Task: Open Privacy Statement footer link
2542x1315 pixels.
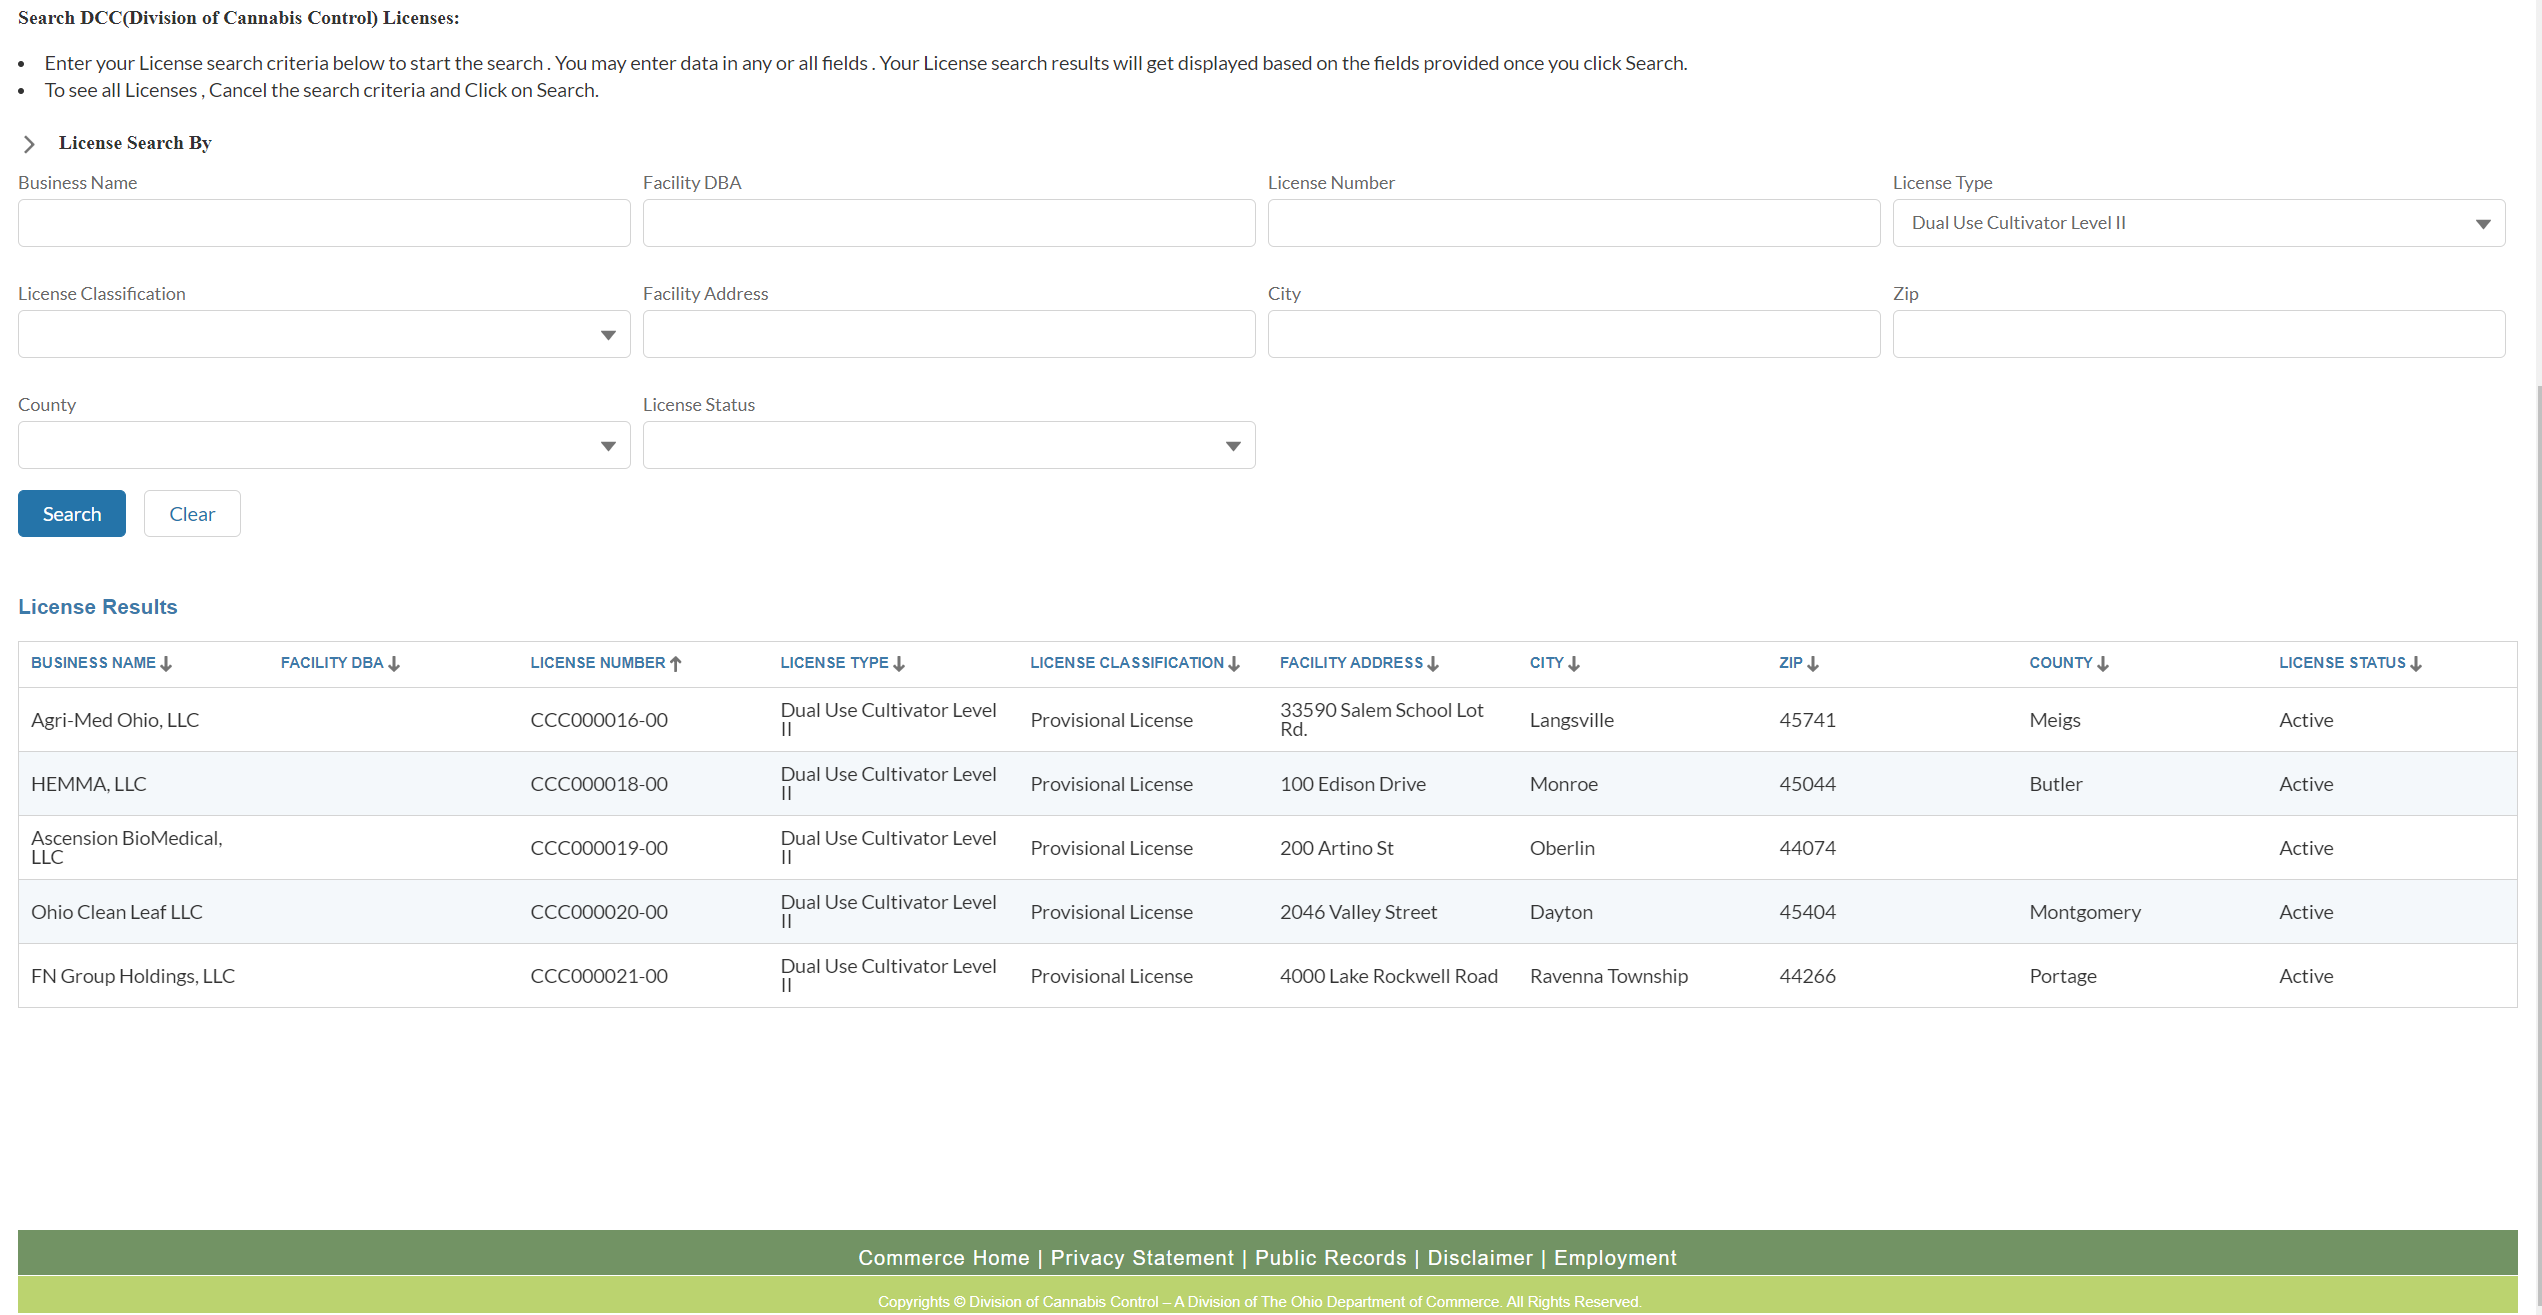Action: click(1142, 1258)
